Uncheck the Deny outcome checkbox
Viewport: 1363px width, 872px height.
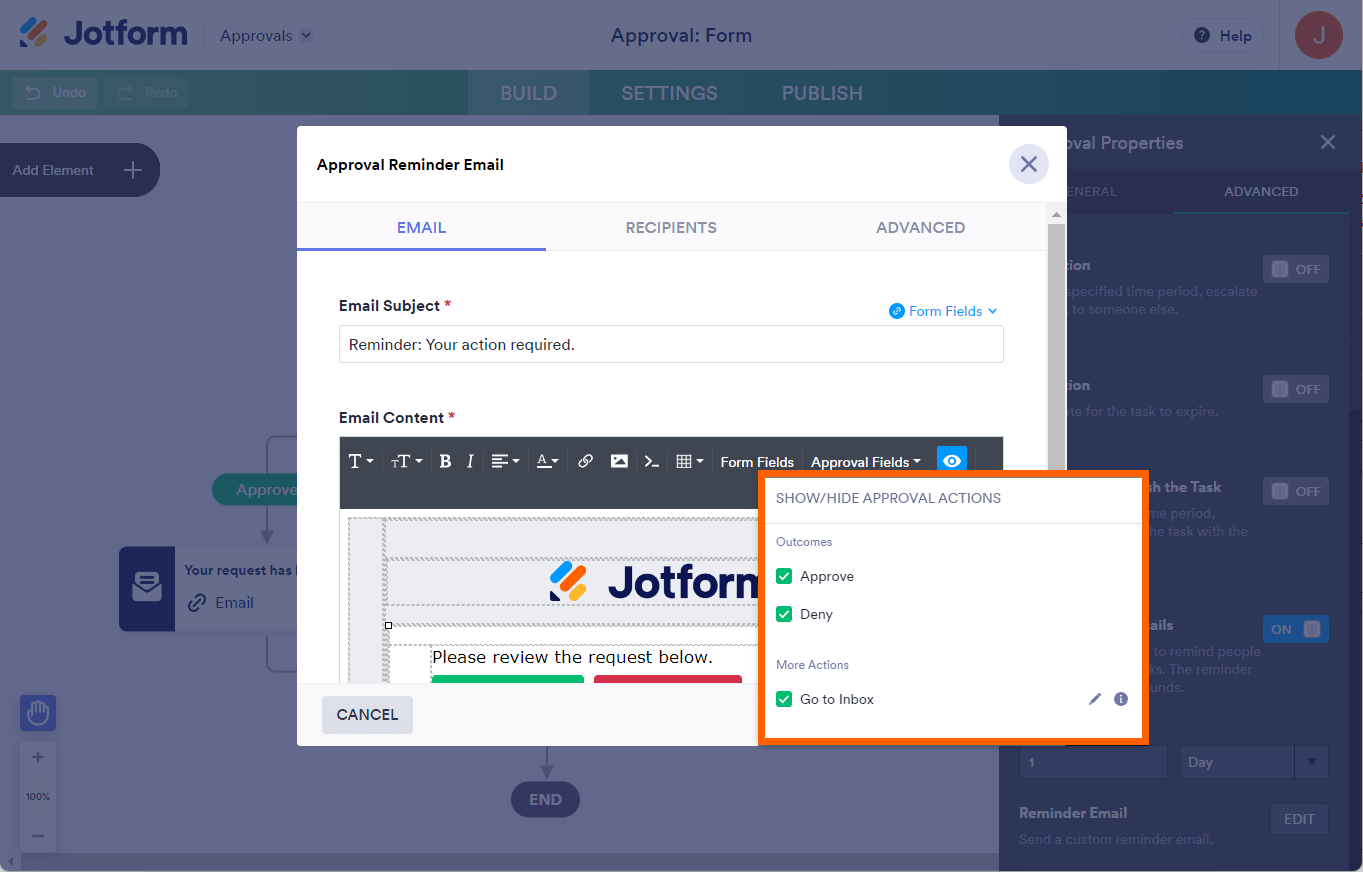pos(784,614)
